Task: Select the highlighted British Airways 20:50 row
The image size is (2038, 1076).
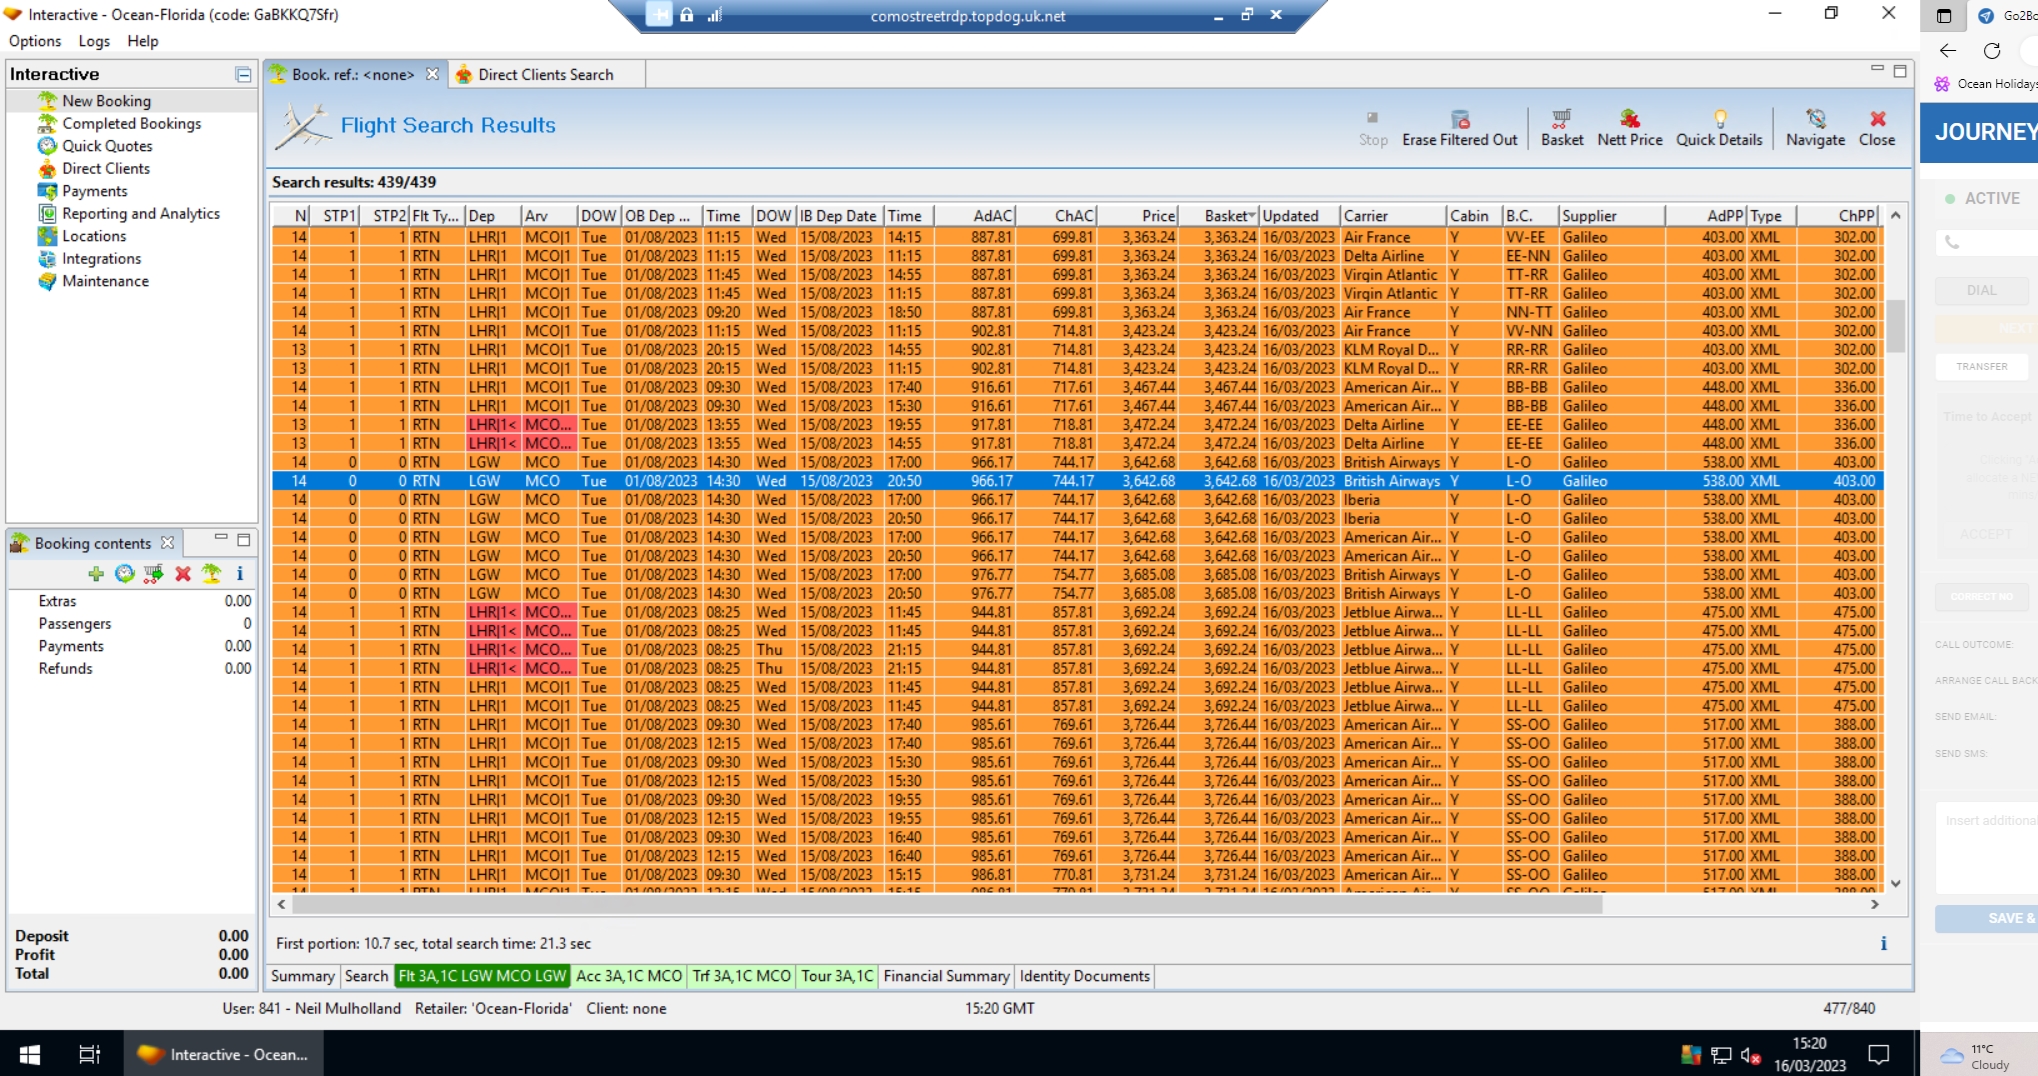Action: [1078, 481]
